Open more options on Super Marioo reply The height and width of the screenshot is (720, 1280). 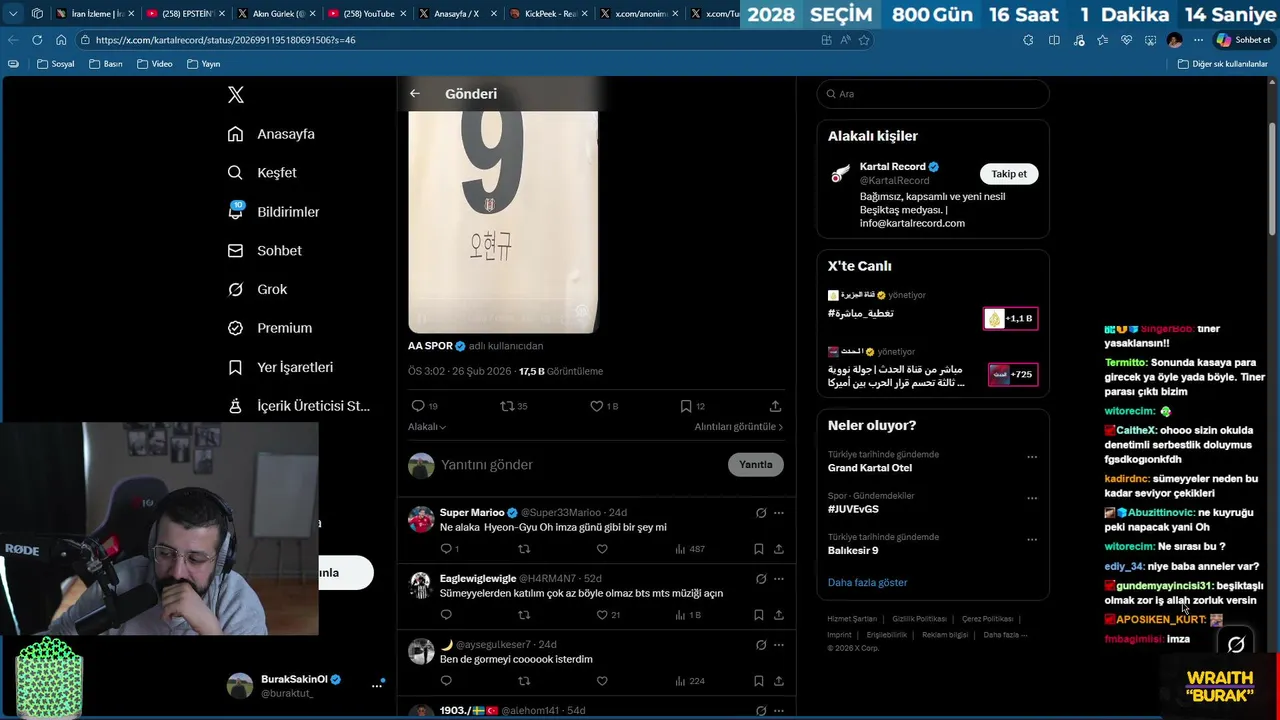pos(779,513)
